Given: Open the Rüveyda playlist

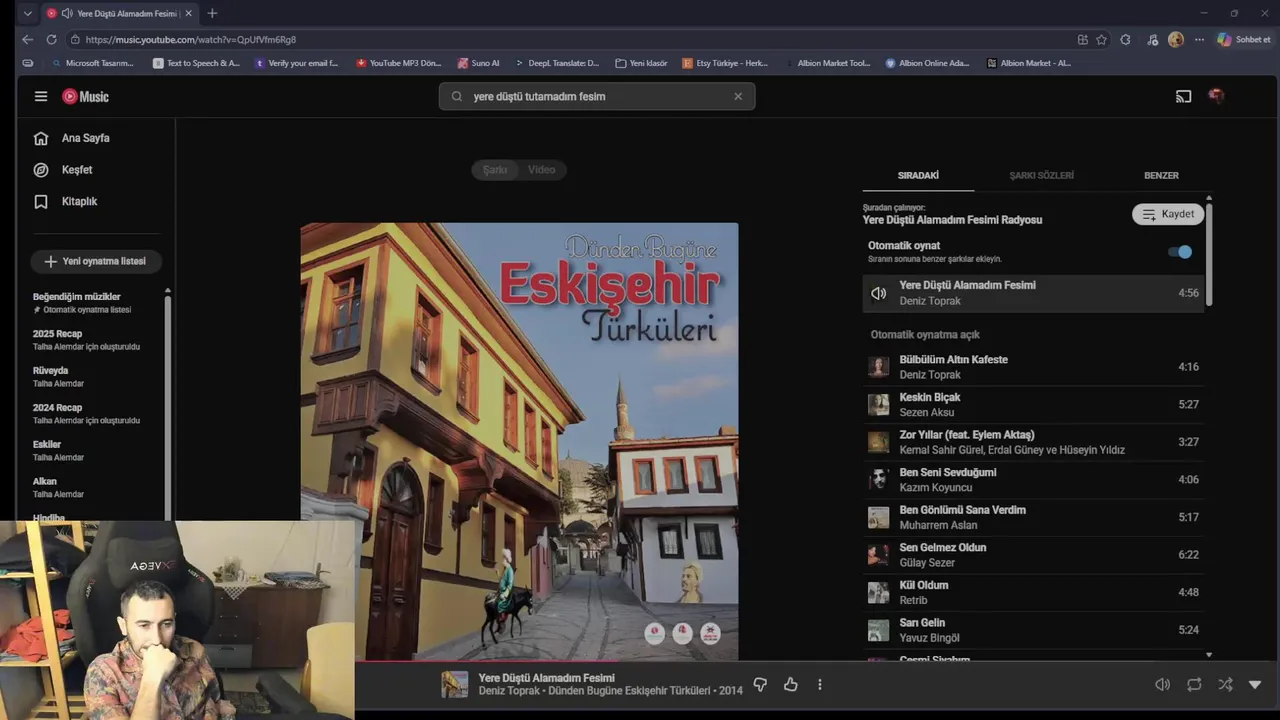Looking at the screenshot, I should click(95, 377).
